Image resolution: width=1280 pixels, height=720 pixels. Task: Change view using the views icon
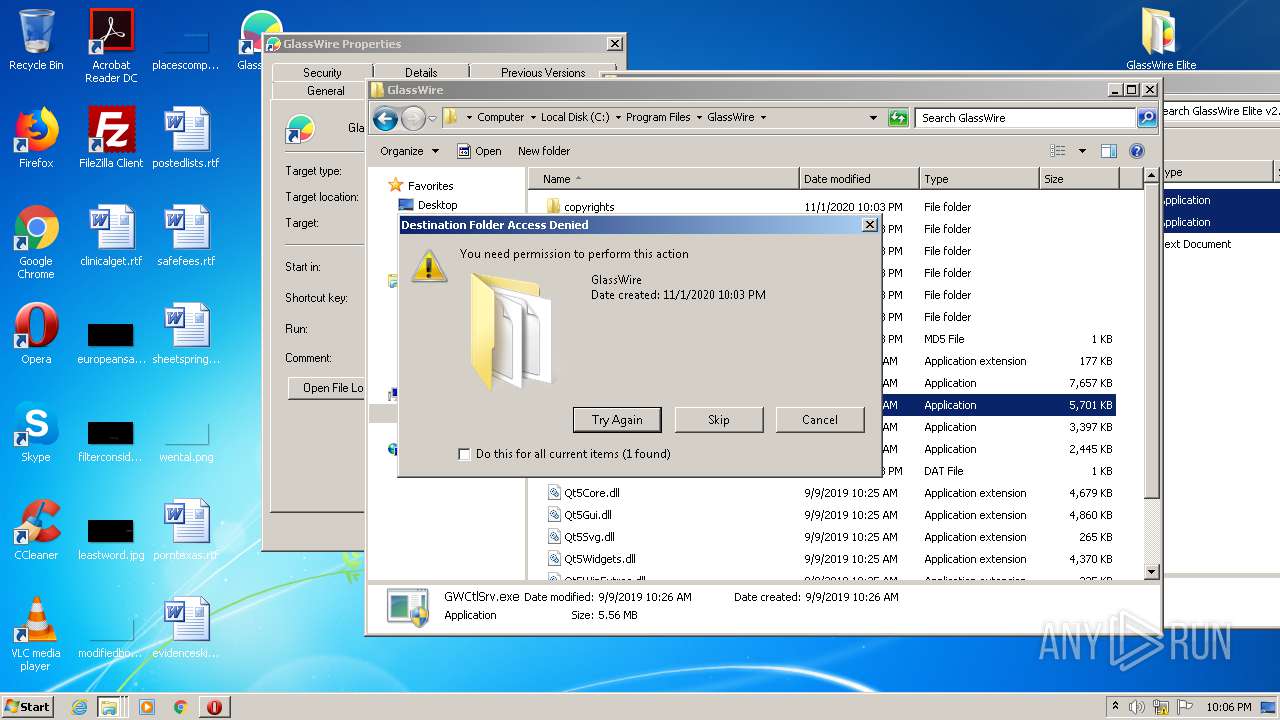(x=1058, y=151)
